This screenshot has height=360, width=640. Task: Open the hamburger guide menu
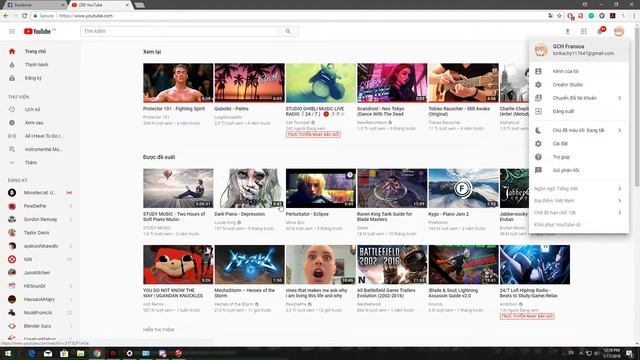point(12,31)
